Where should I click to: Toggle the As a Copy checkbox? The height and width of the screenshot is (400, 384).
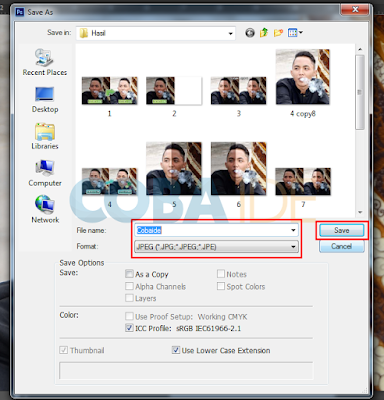129,274
